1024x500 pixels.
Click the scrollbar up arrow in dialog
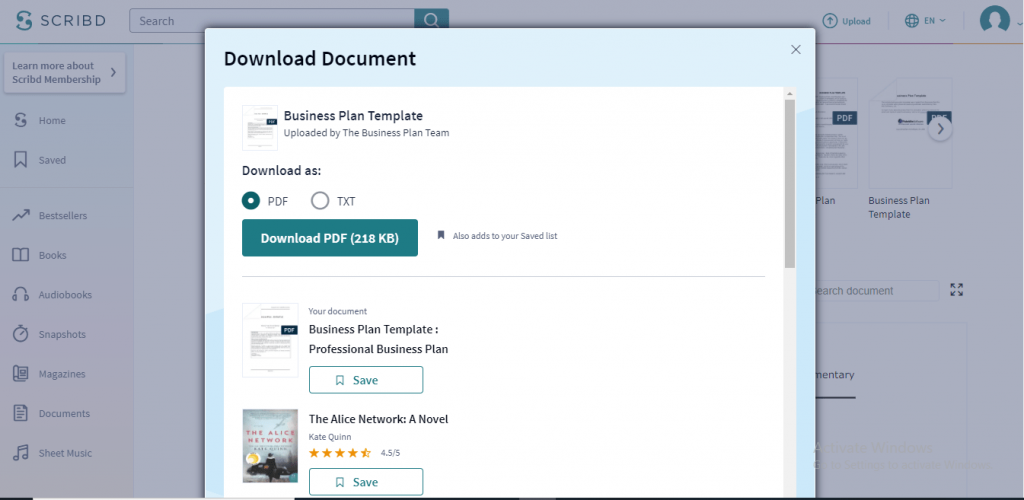(x=790, y=93)
